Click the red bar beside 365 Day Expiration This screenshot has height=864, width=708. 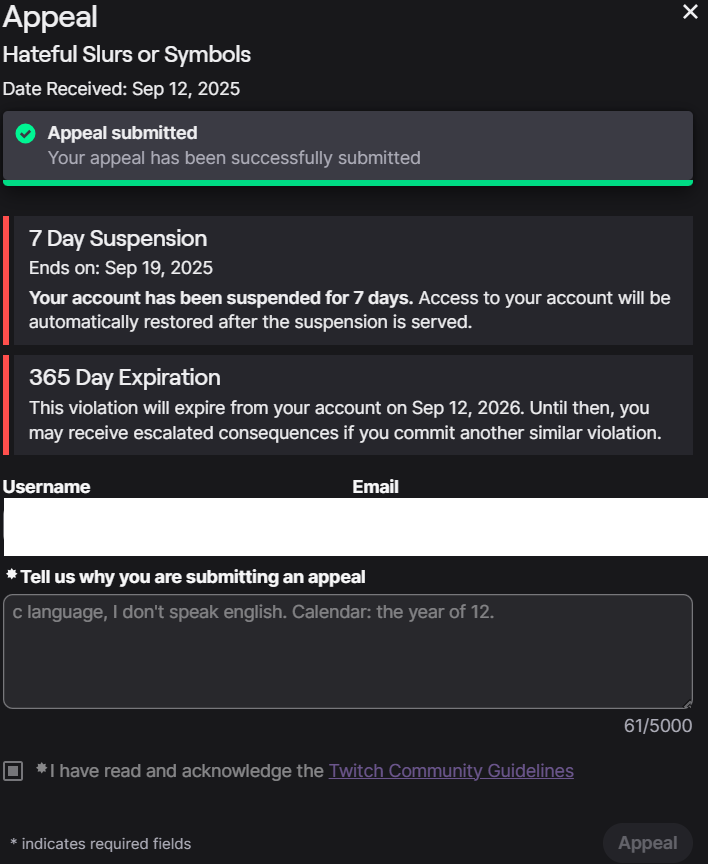click(6, 405)
